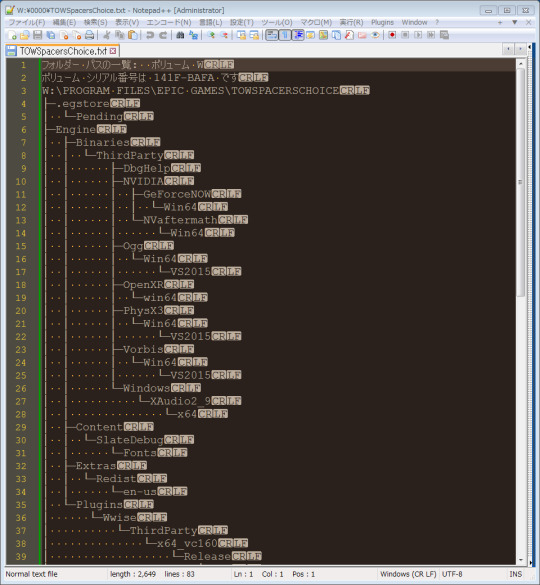The image size is (540, 585).
Task: Play back recorded macro icon
Action: (x=418, y=35)
